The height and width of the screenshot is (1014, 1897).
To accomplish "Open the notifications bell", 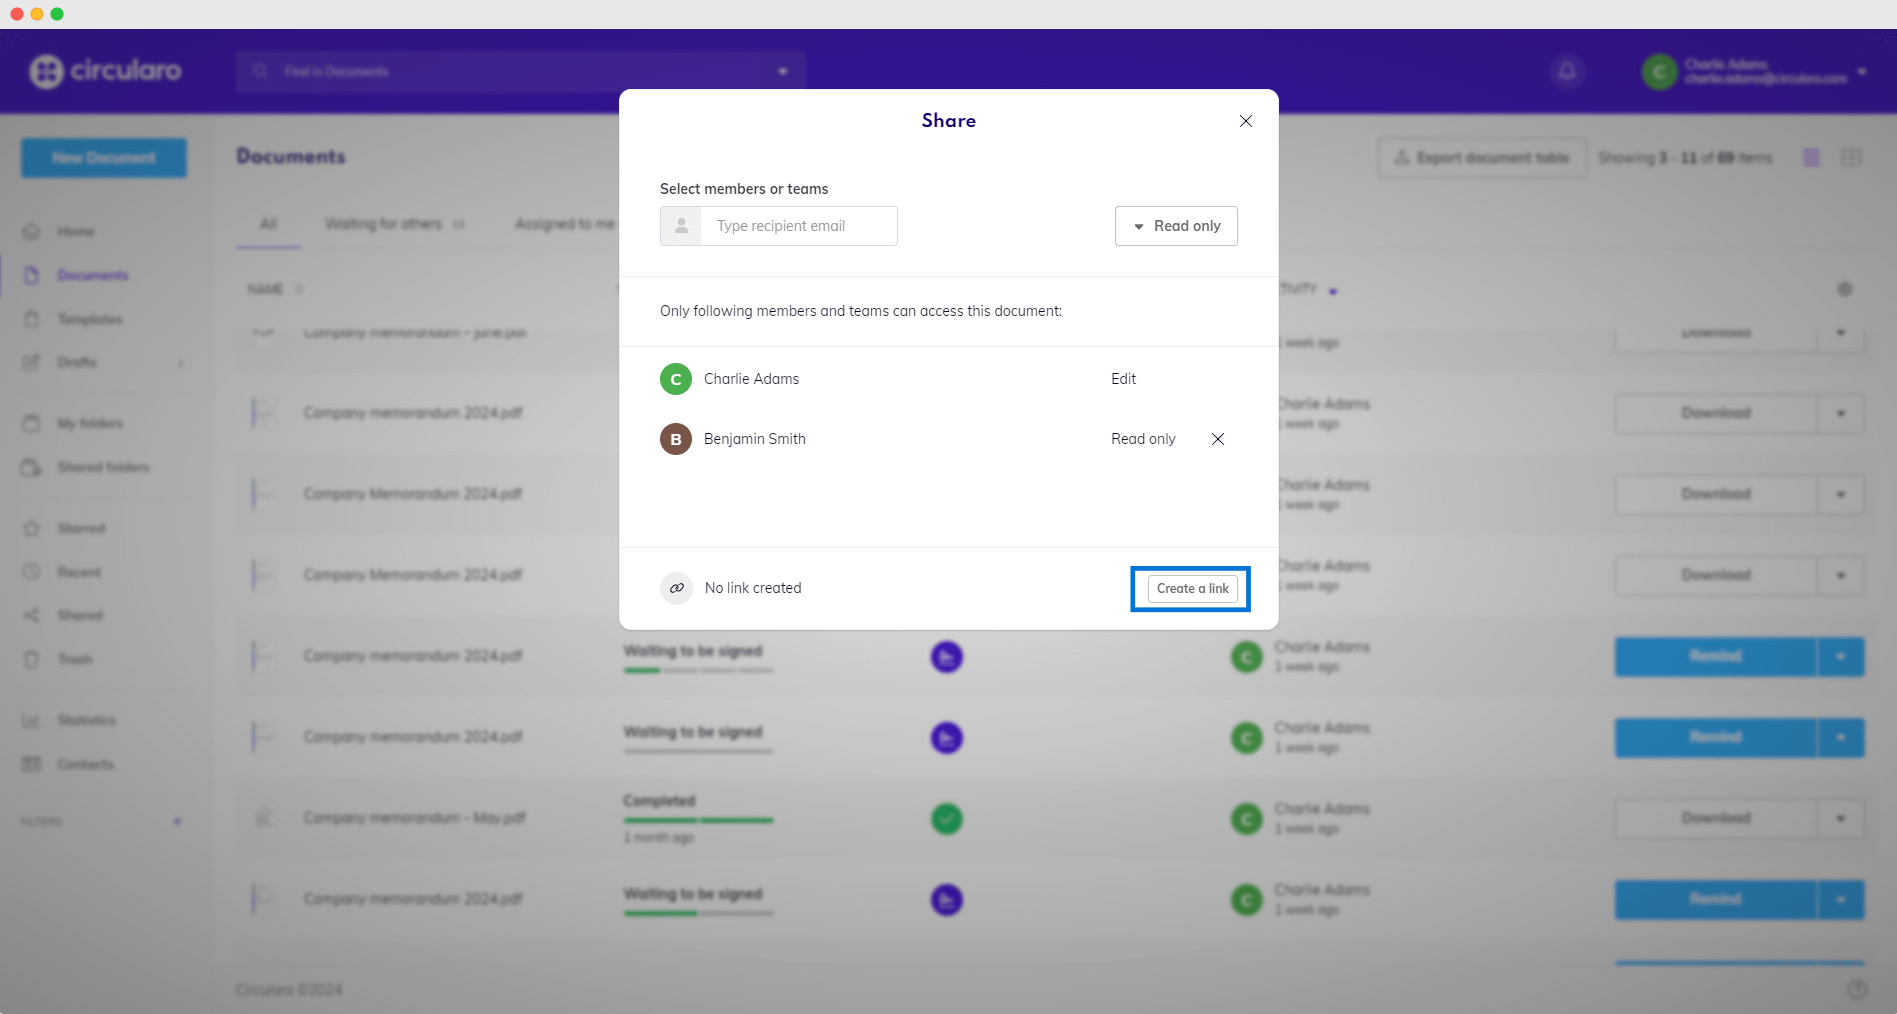I will pos(1567,71).
